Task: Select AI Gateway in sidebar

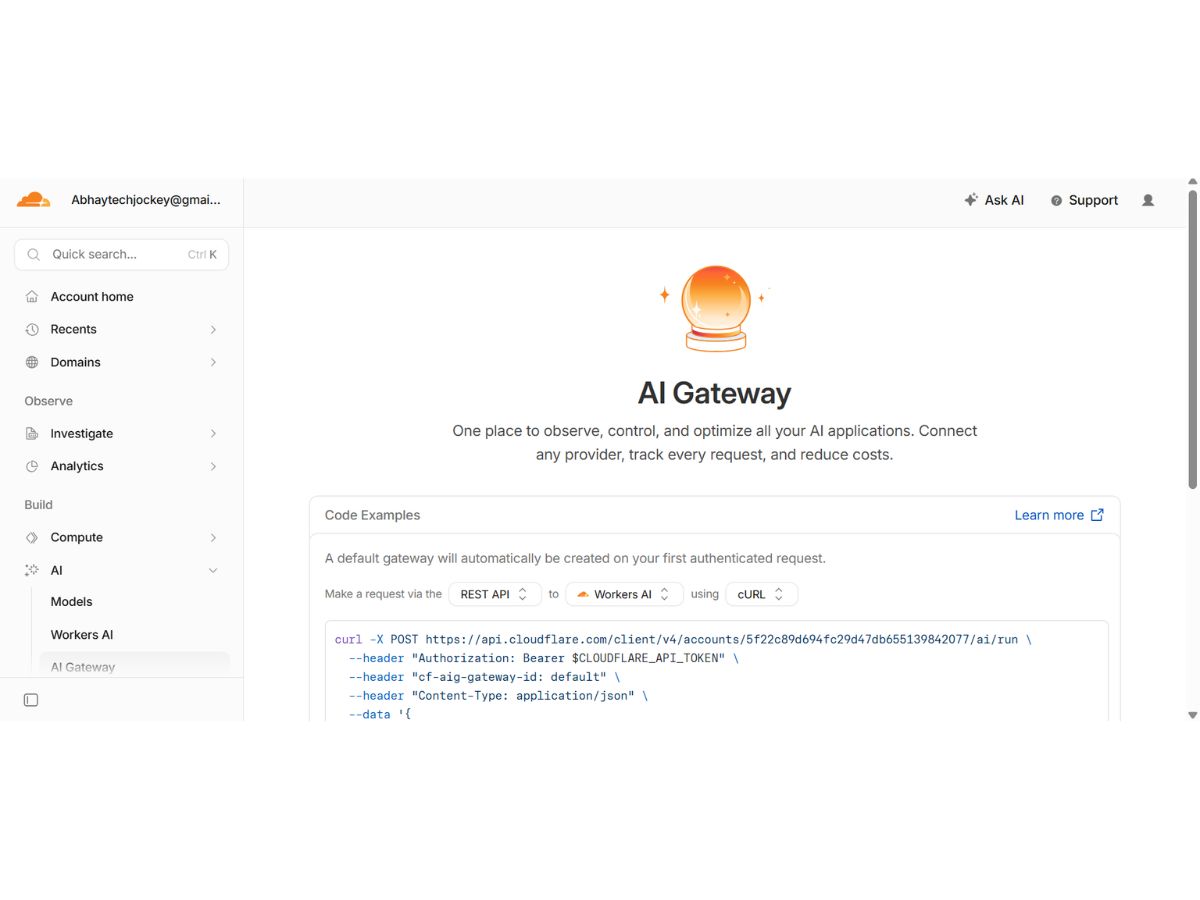Action: [x=134, y=666]
